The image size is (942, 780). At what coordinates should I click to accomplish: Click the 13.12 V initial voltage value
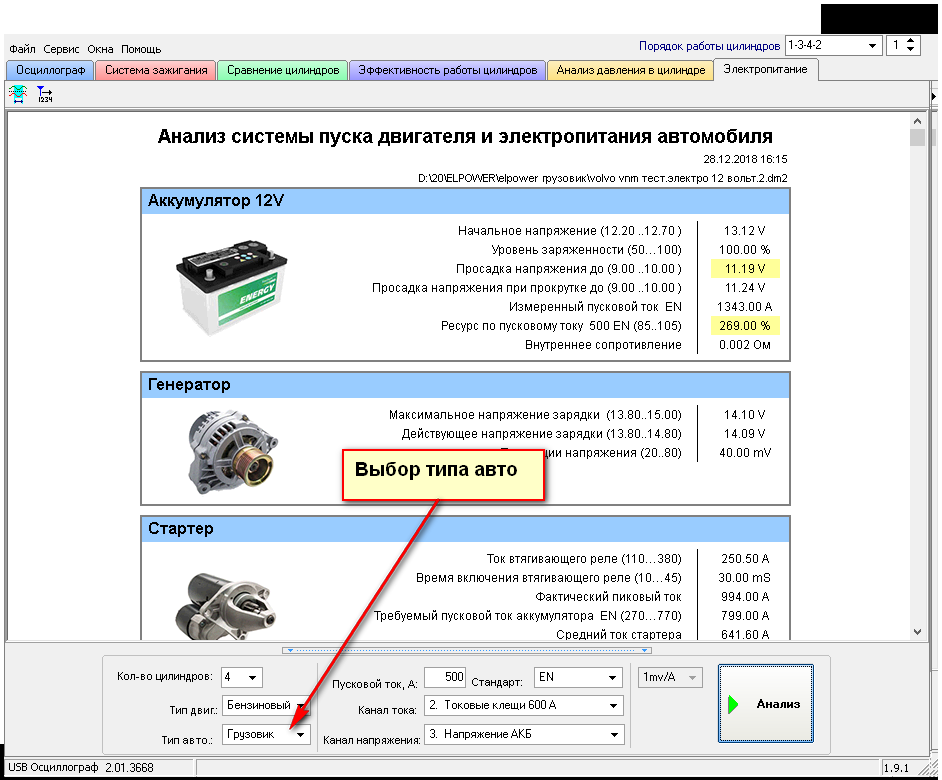[745, 231]
